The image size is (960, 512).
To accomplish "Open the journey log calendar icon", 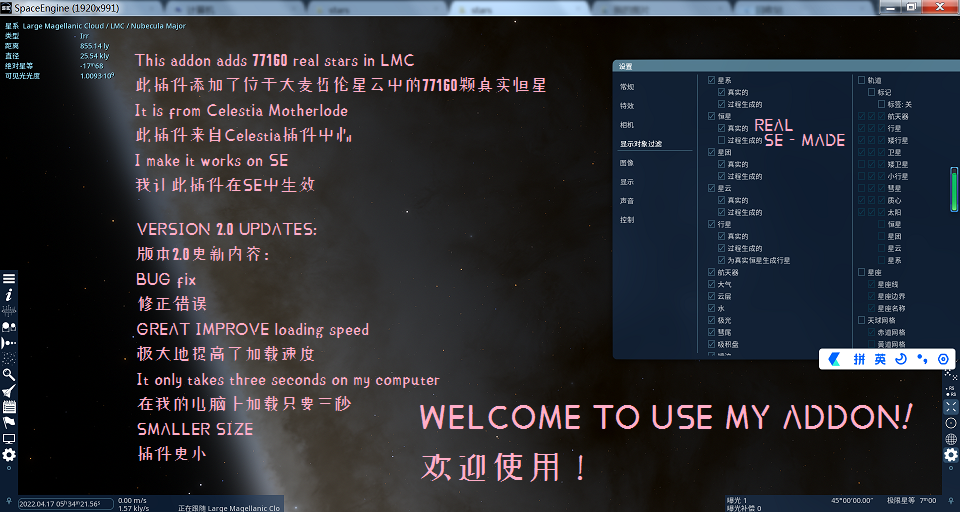I will click(9, 407).
